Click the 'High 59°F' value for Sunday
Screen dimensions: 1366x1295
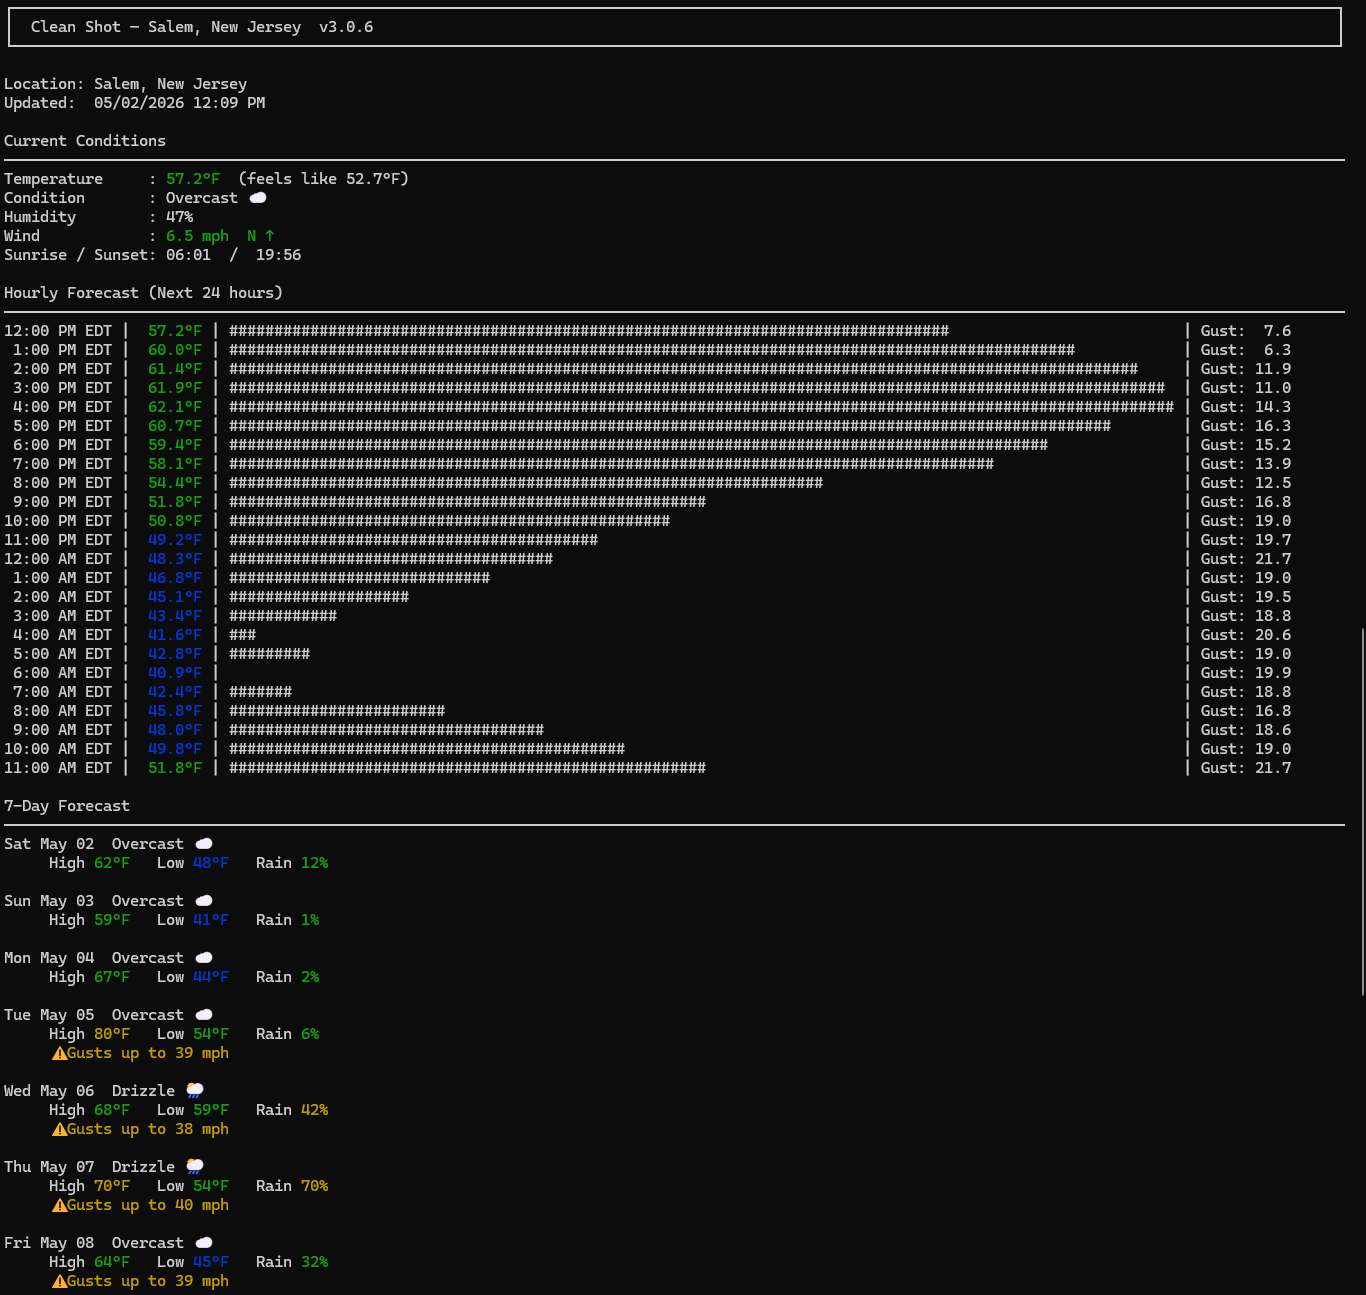(x=90, y=920)
